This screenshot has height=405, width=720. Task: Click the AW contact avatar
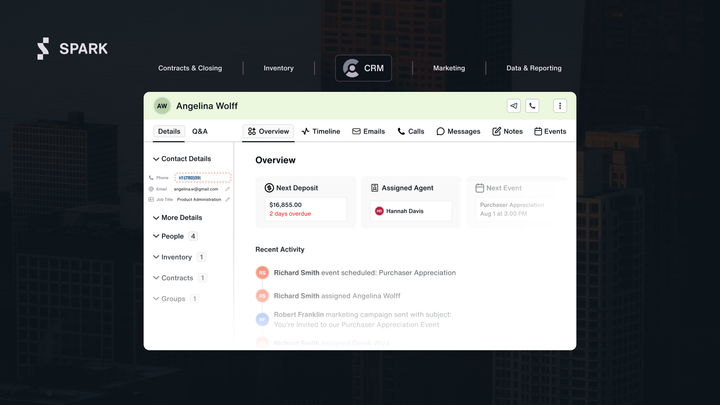[162, 106]
